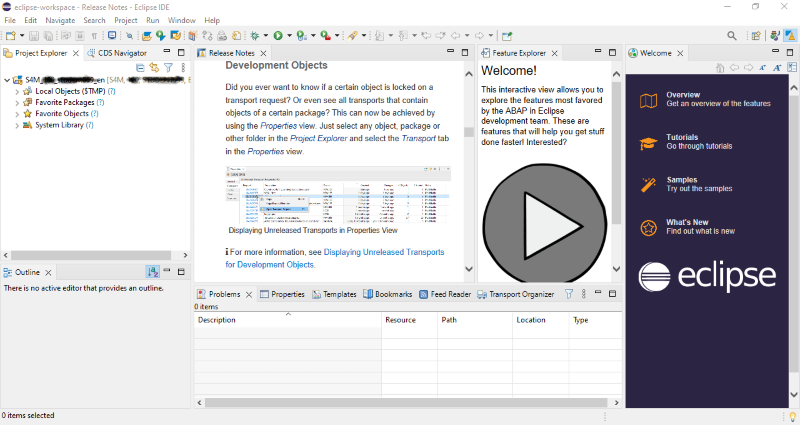This screenshot has height=425, width=800.
Task: Open the Navigate menu
Action: (60, 20)
